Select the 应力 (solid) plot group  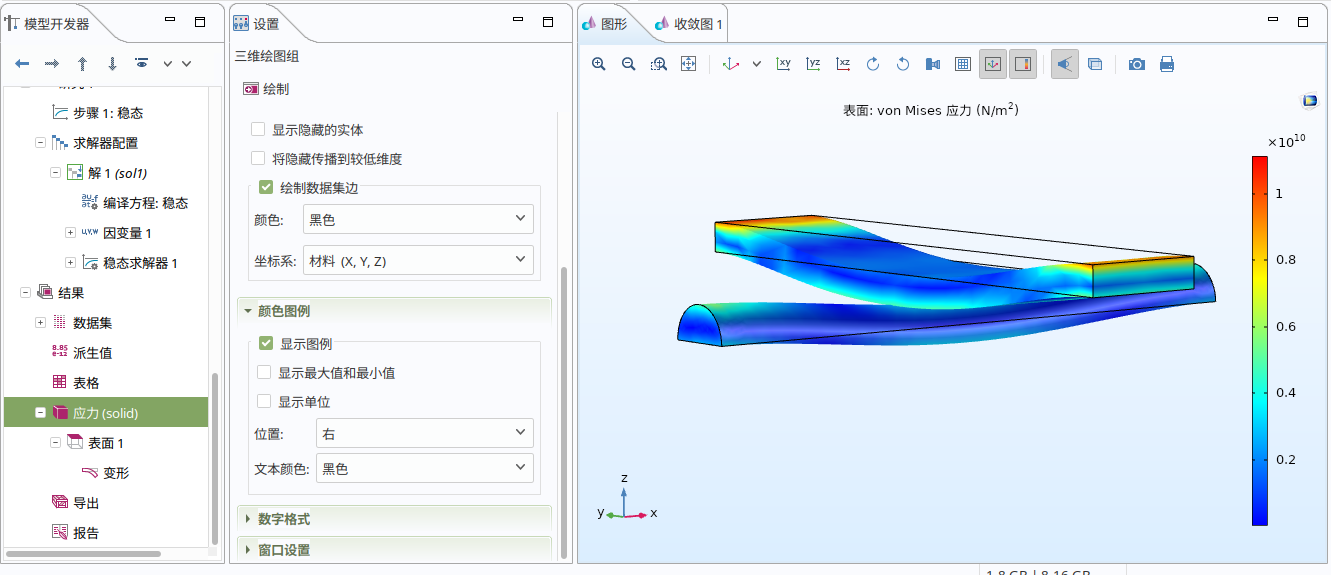[x=106, y=413]
